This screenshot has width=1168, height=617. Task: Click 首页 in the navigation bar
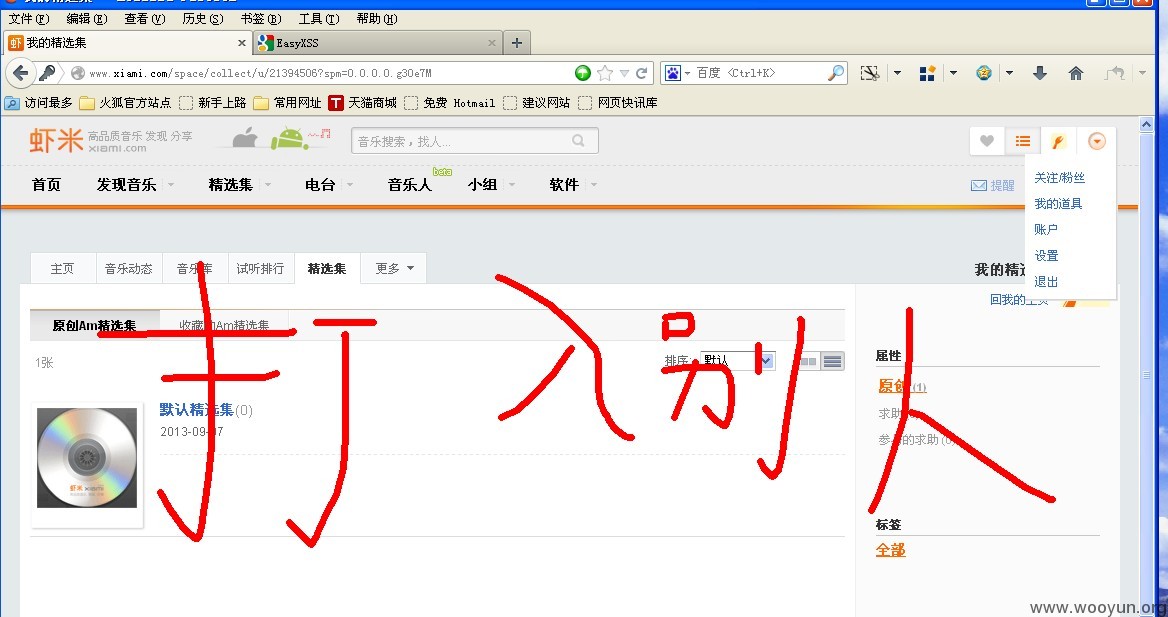(x=46, y=185)
